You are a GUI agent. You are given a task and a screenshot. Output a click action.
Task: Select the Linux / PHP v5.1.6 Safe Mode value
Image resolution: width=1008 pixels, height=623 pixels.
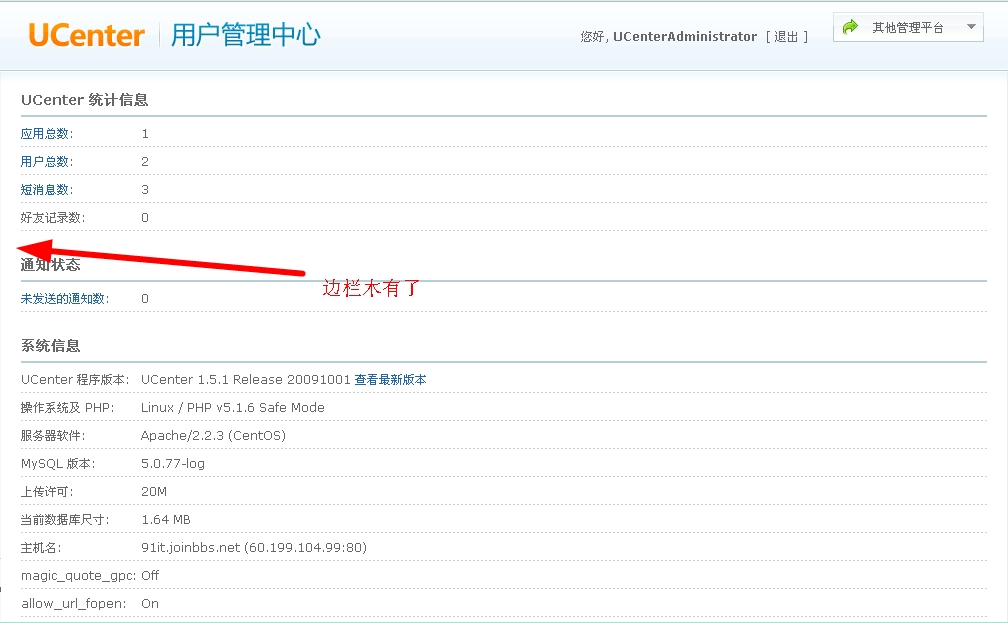tap(233, 408)
